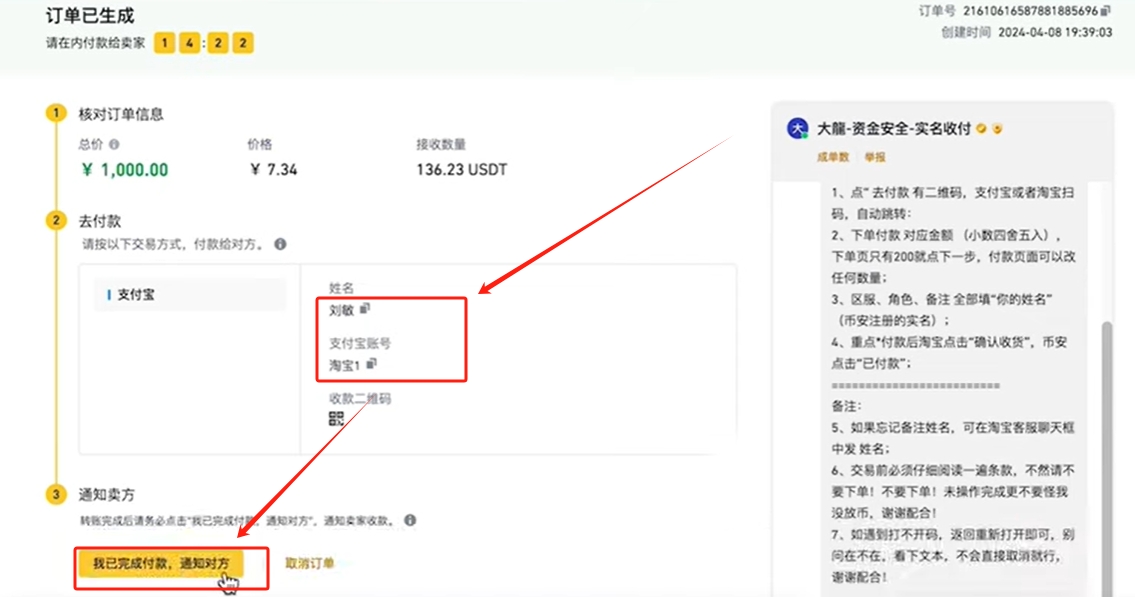Copy the order number
Screen dimensions: 1135x597
1105,11
